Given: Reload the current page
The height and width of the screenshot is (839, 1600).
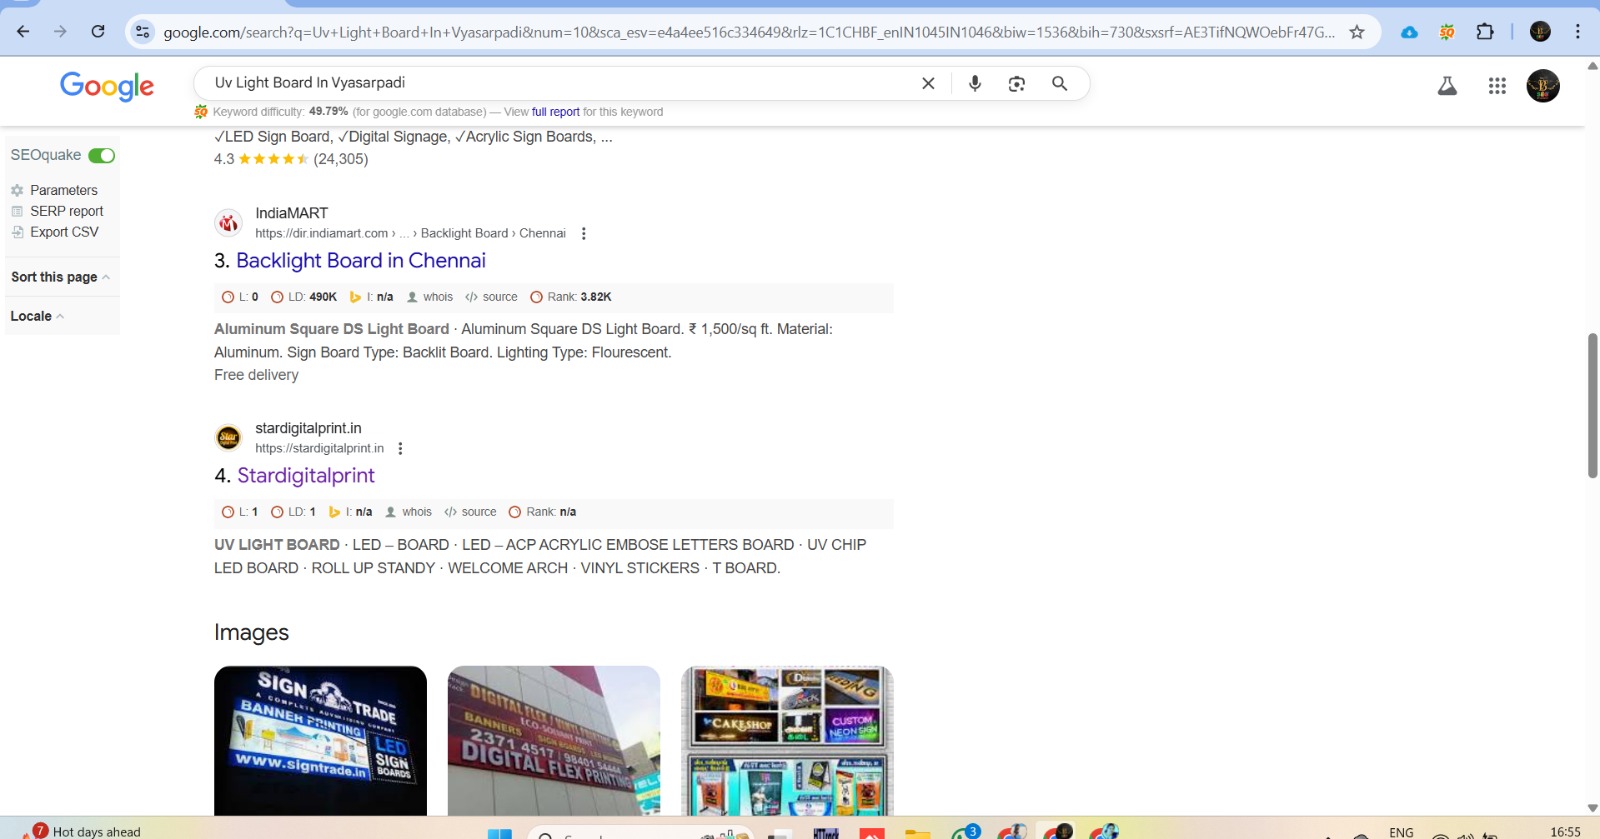Looking at the screenshot, I should pos(98,32).
